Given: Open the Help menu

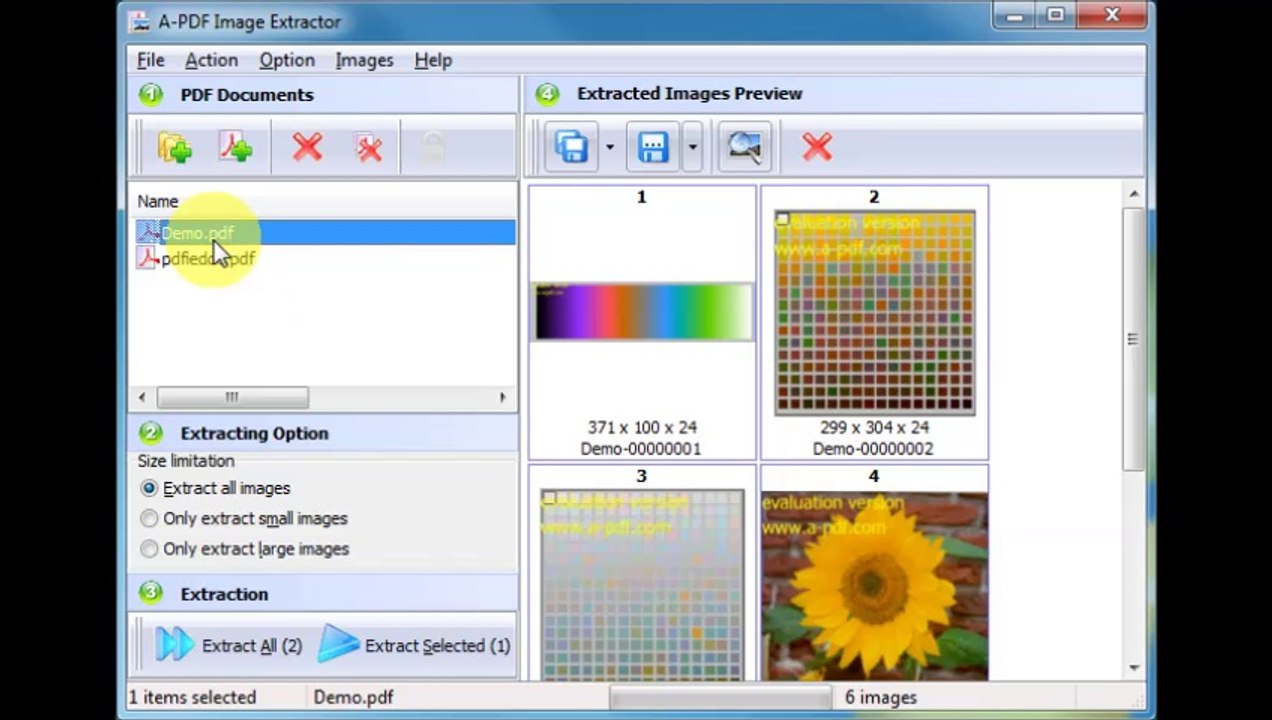Looking at the screenshot, I should click(x=433, y=60).
